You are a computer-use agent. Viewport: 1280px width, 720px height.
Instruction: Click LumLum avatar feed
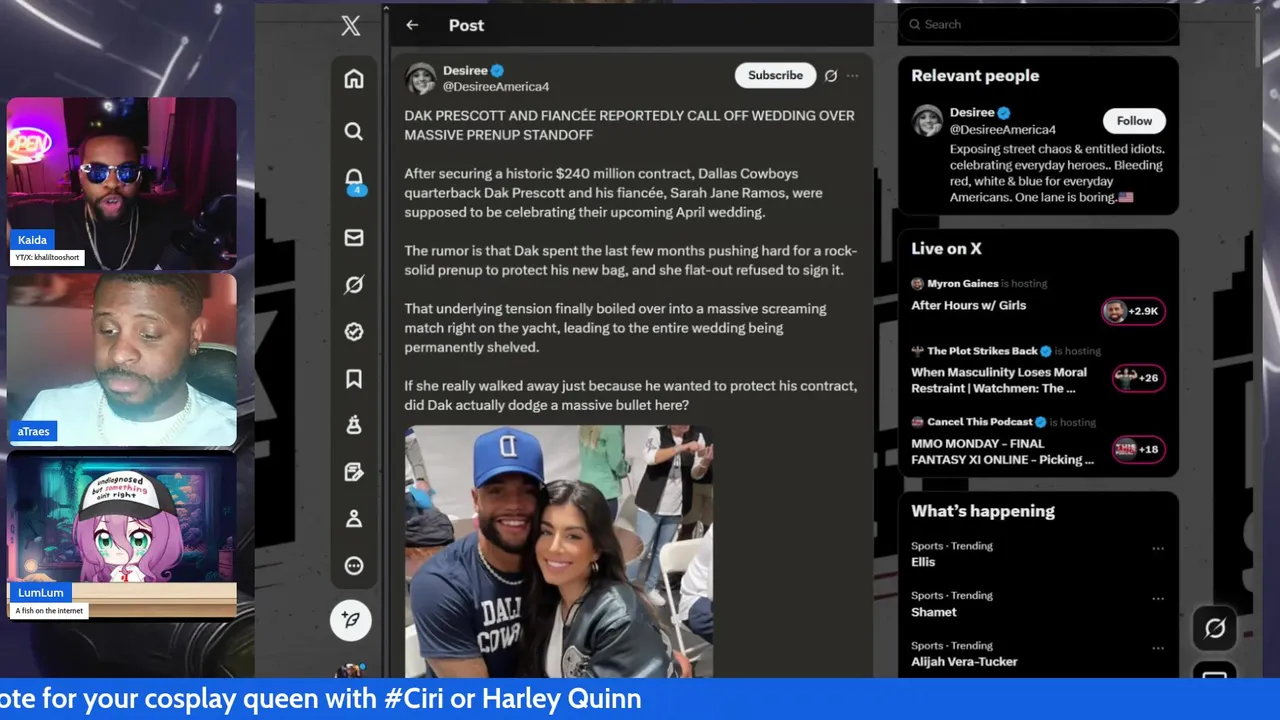tap(122, 535)
